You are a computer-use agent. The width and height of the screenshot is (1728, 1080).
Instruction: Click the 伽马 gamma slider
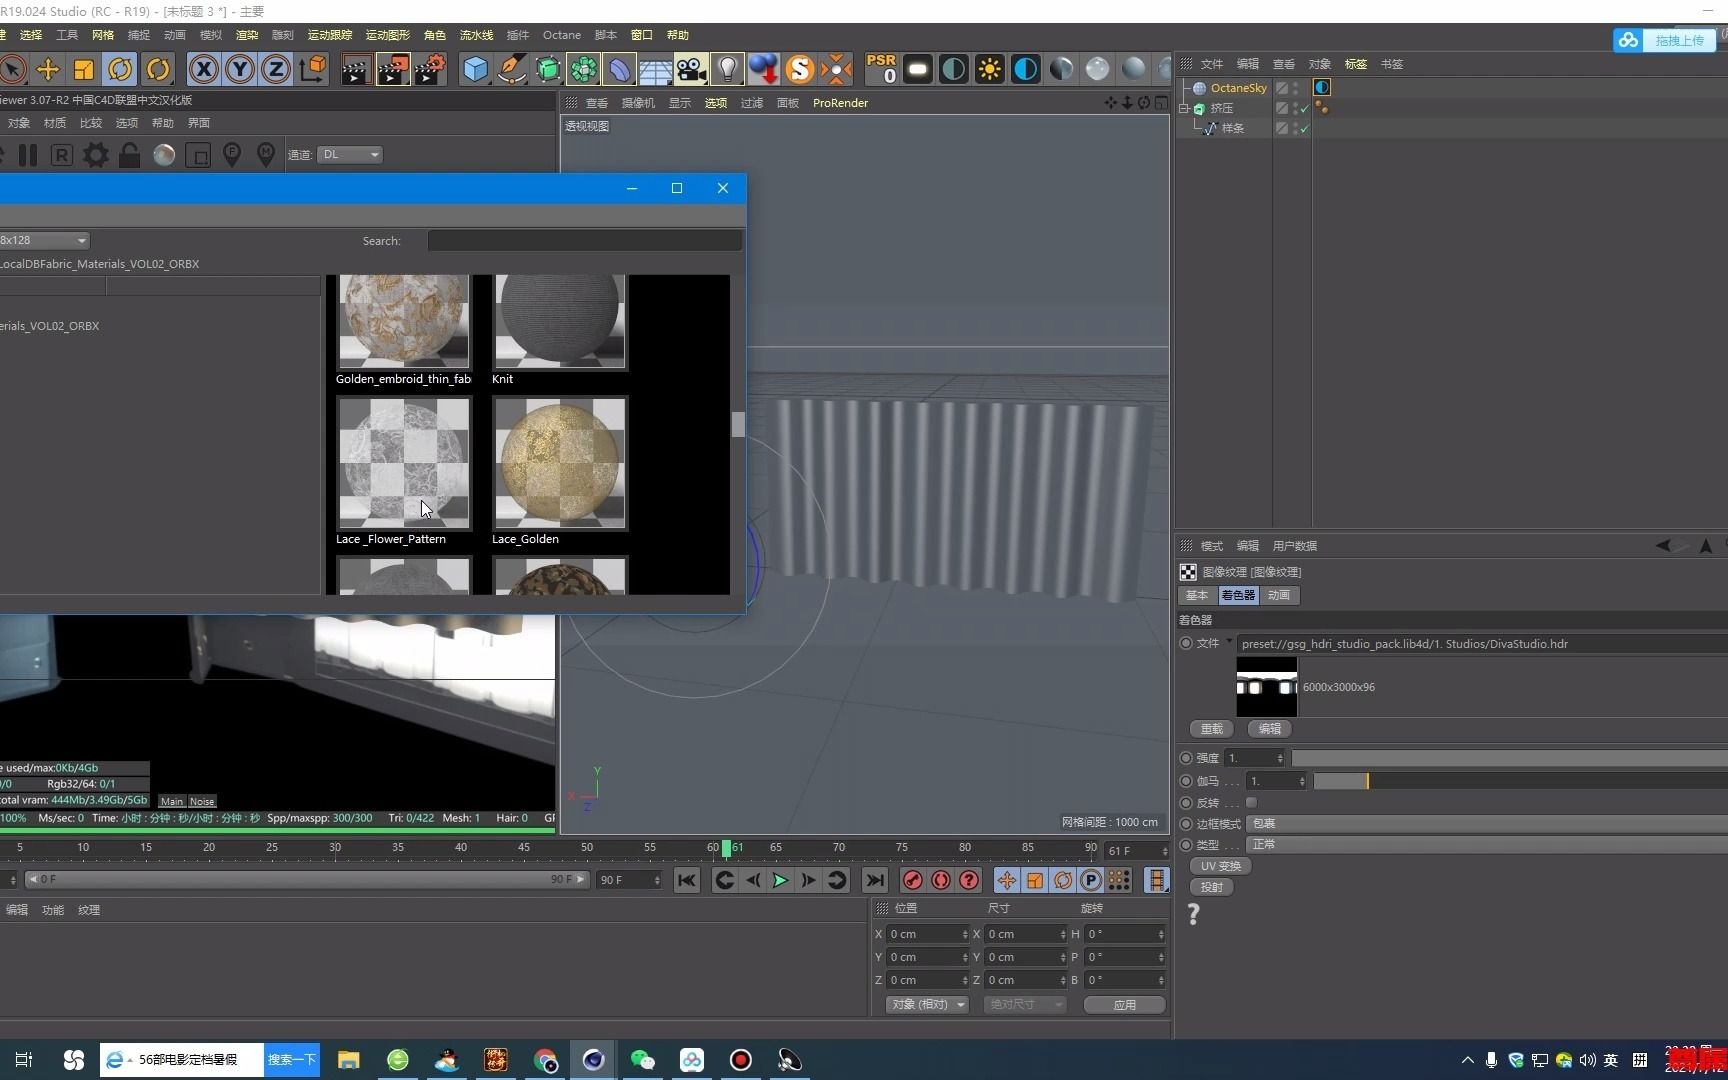pyautogui.click(x=1520, y=781)
